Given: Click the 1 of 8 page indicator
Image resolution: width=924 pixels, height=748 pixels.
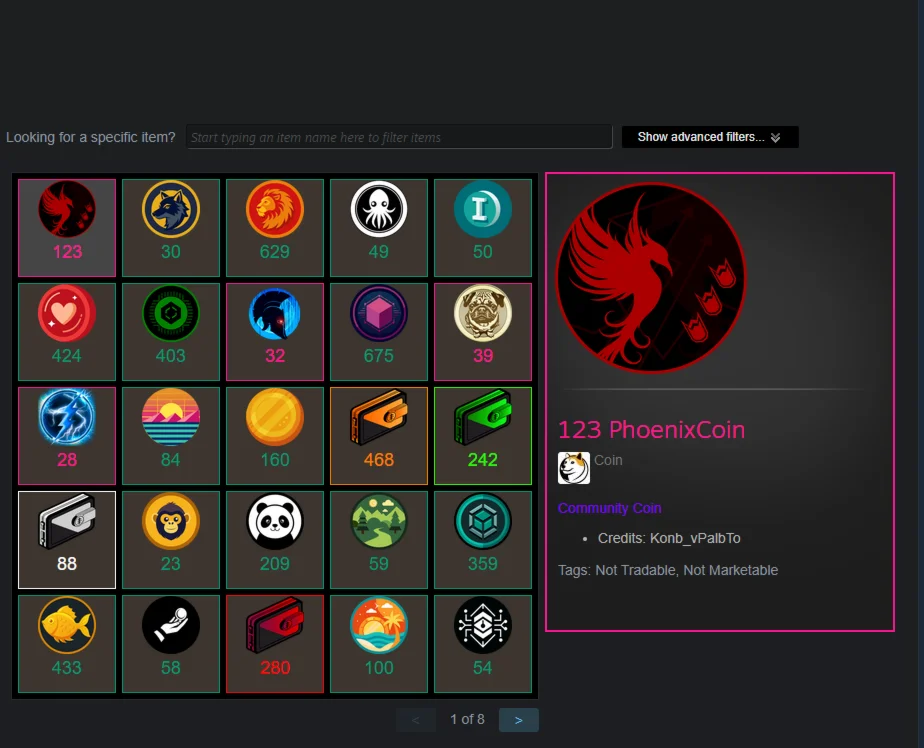Looking at the screenshot, I should [467, 719].
